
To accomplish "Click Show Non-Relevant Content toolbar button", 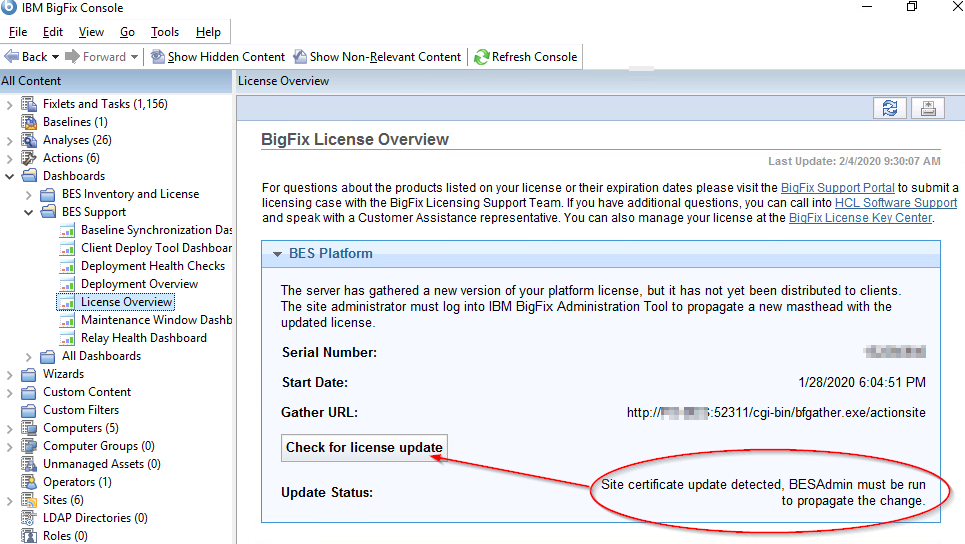I will [377, 57].
